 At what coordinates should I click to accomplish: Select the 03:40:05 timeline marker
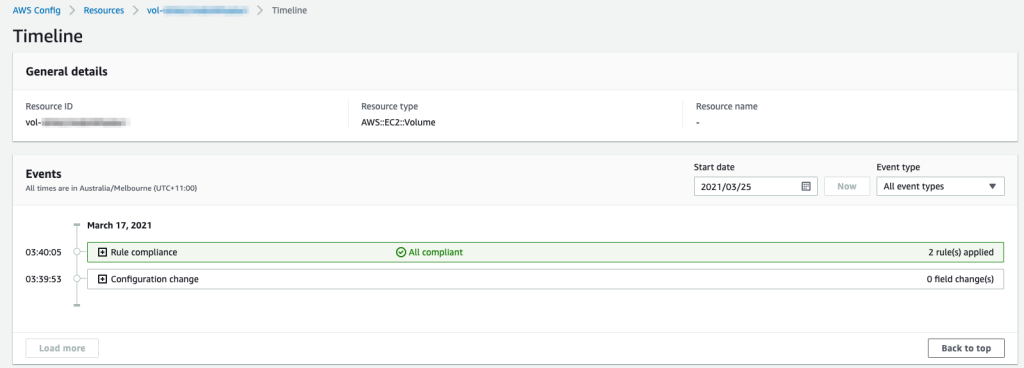pyautogui.click(x=77, y=252)
